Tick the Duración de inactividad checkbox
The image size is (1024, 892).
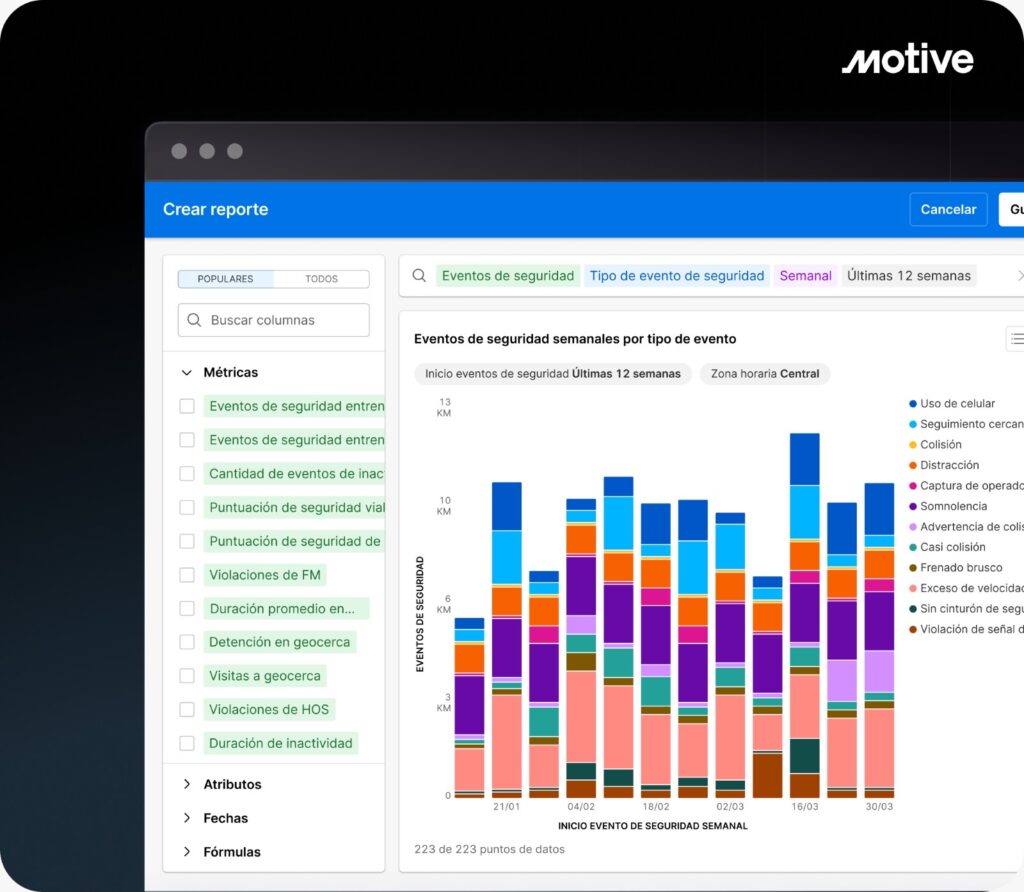187,743
